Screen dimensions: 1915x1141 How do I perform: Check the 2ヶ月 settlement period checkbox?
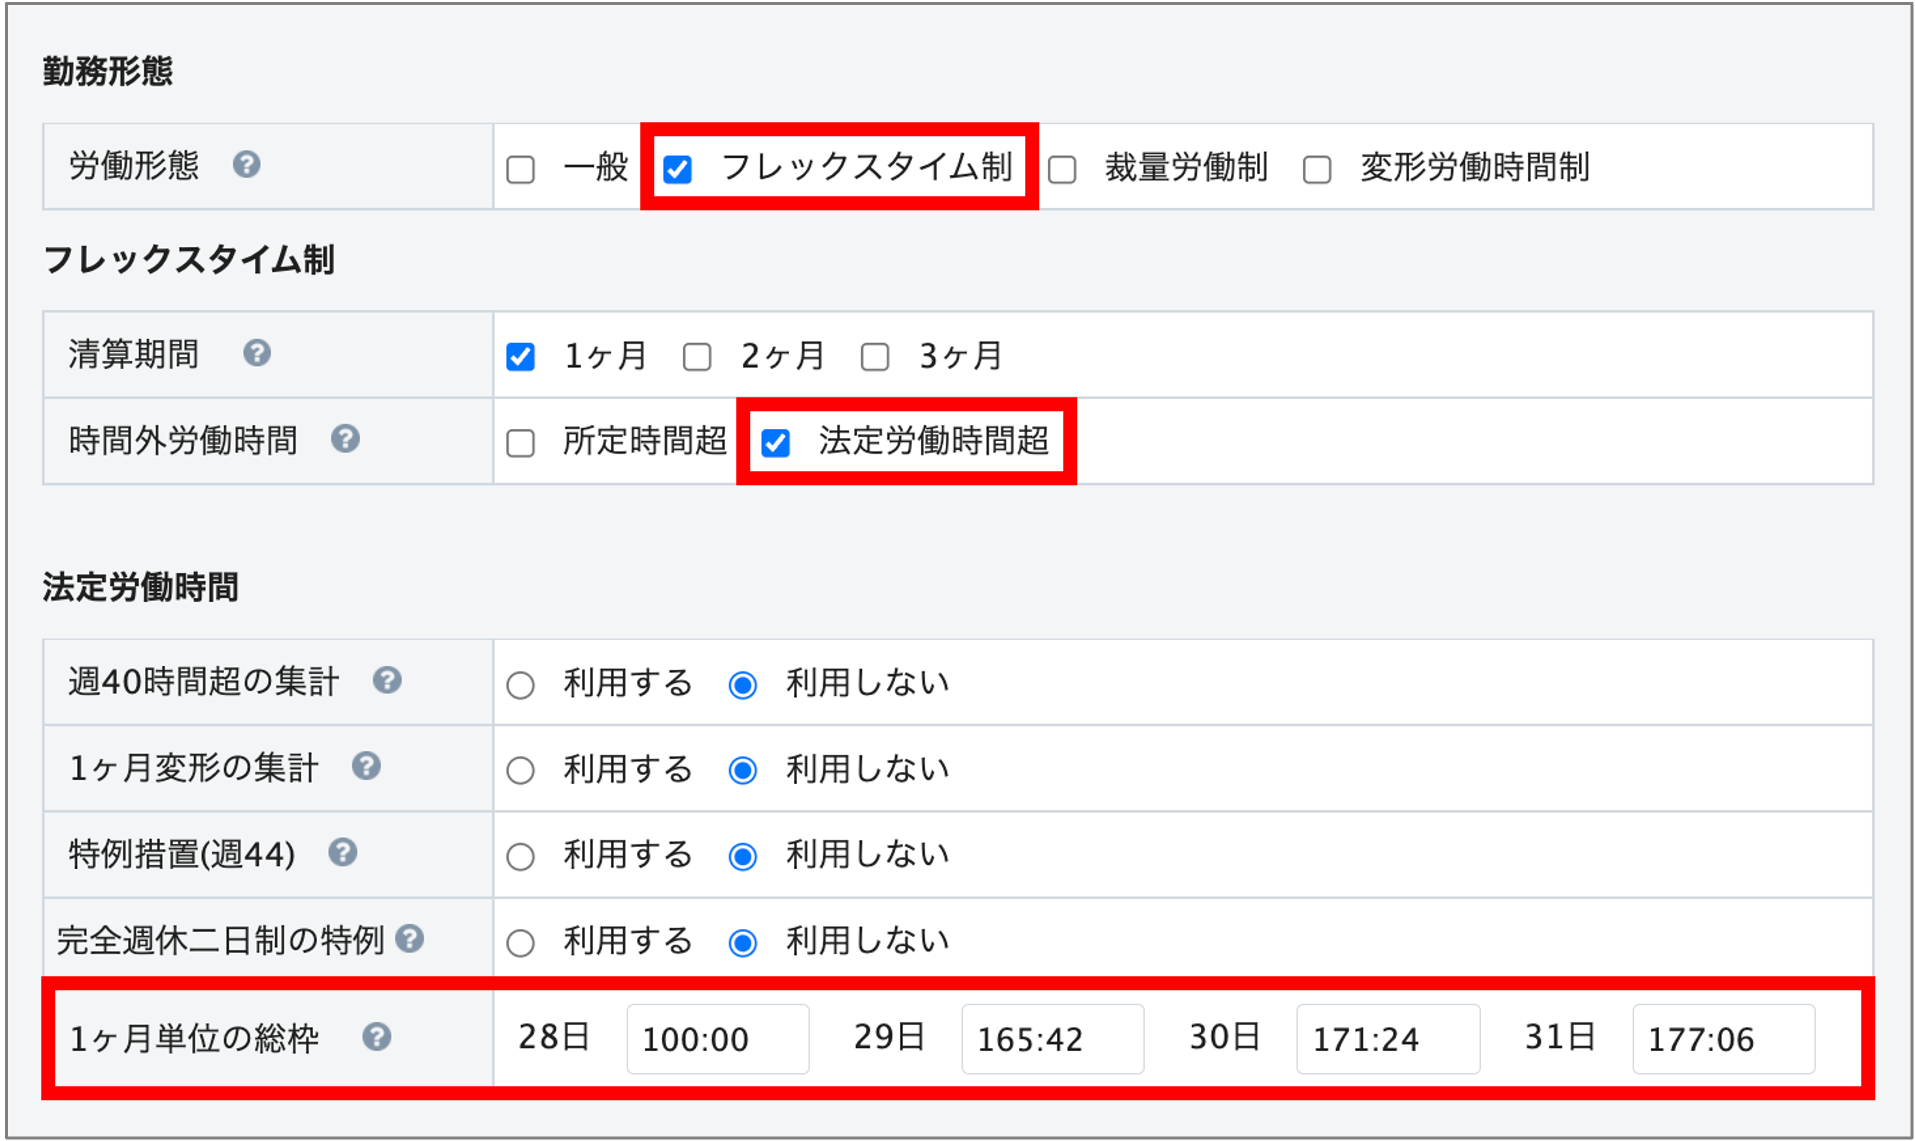click(x=697, y=357)
